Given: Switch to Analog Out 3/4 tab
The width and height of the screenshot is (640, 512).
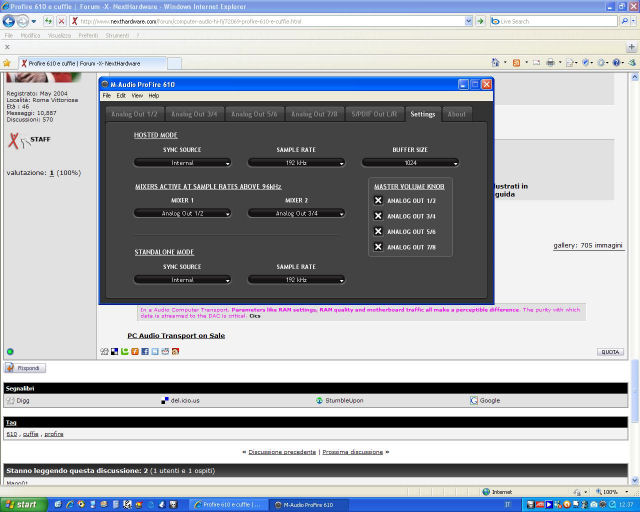Looking at the screenshot, I should 194,114.
